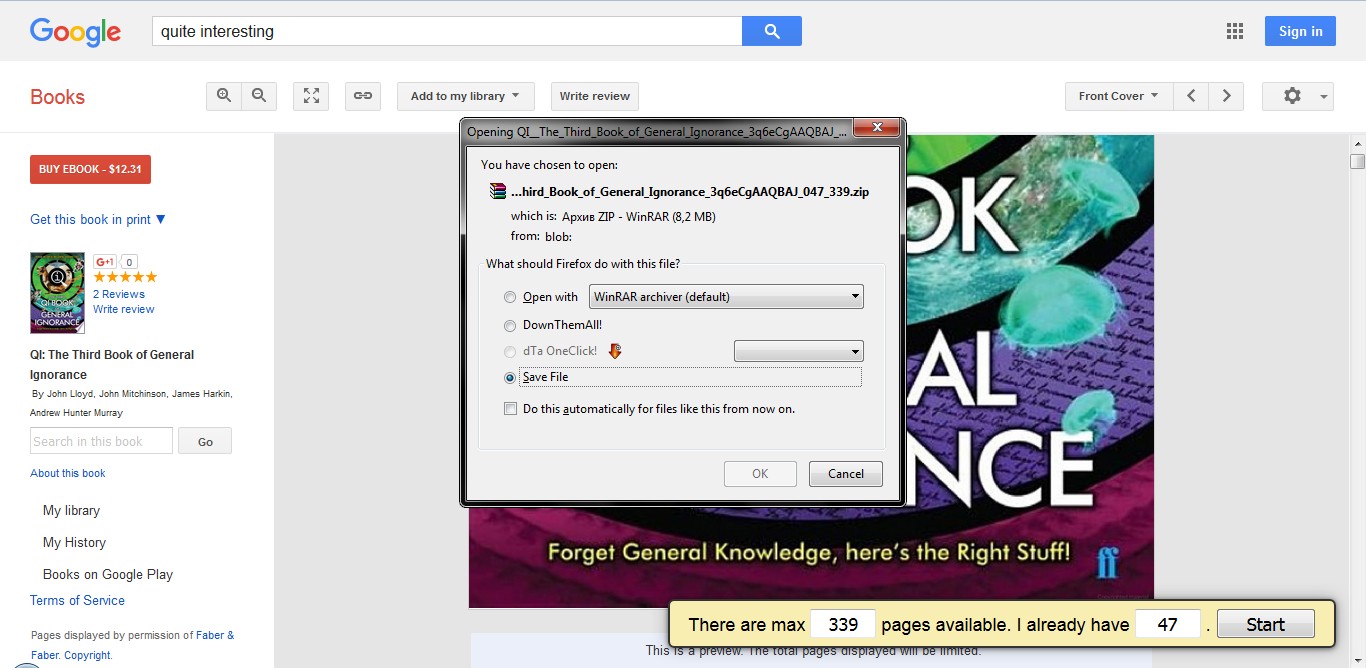
Task: Go to previous page arrow
Action: coord(1190,96)
